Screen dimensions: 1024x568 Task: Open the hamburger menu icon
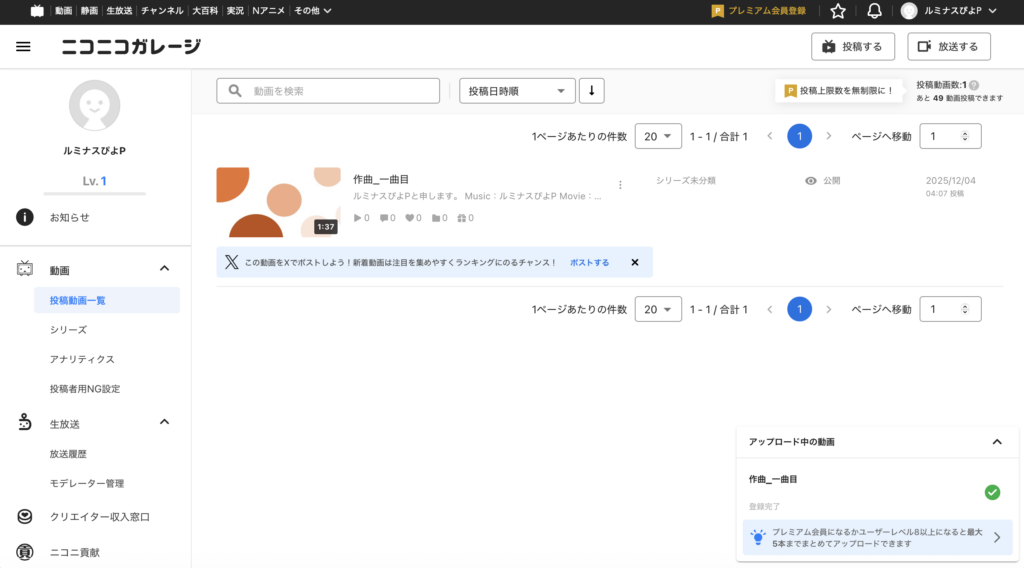(x=24, y=47)
